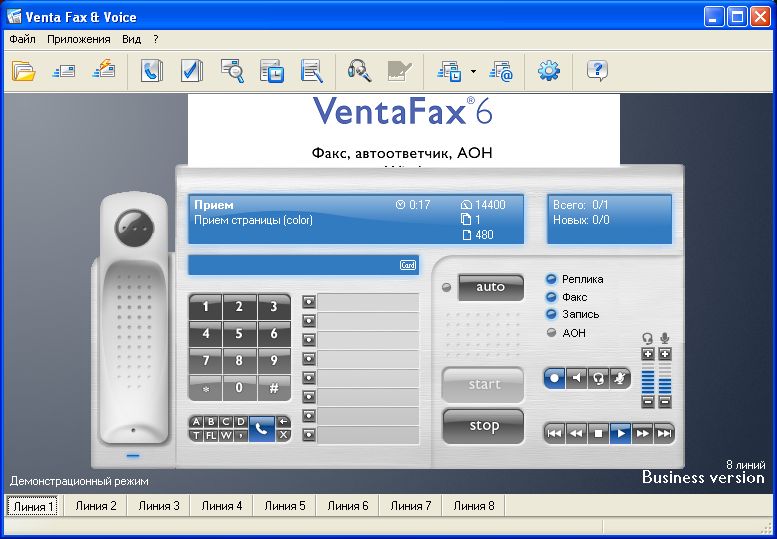Screen dimensions: 777x539
Task: Switch to the Линия 5 tab
Action: 285,506
